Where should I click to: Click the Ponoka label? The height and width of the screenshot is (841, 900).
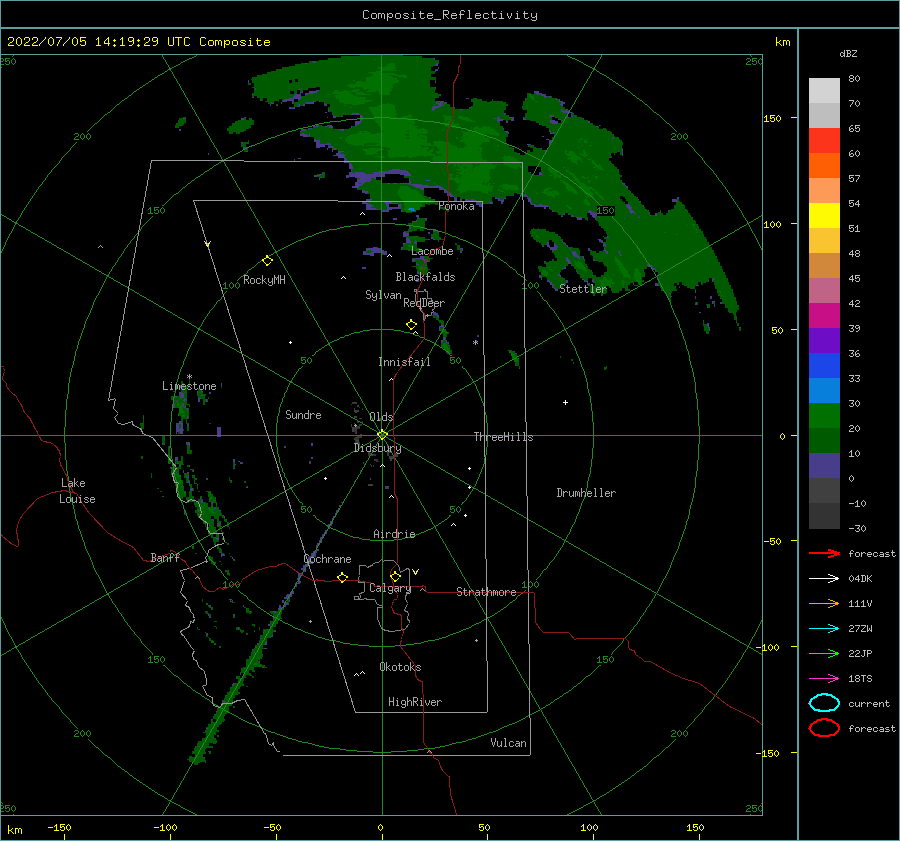[456, 207]
